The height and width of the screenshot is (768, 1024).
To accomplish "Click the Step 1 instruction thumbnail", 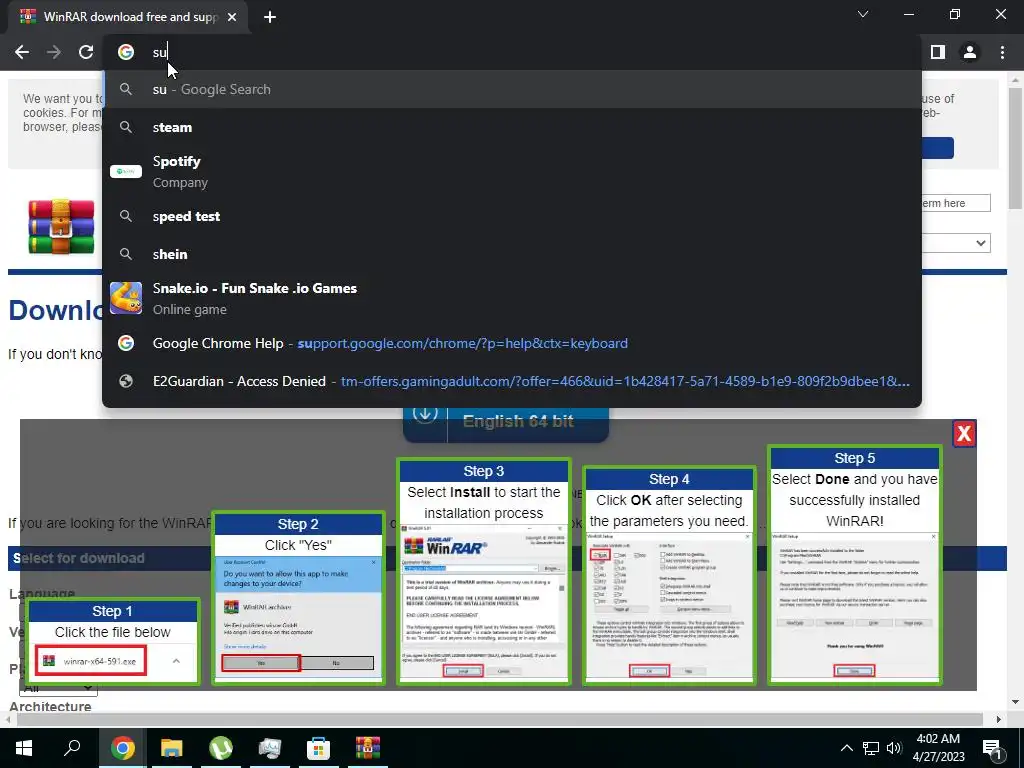I will [112, 641].
